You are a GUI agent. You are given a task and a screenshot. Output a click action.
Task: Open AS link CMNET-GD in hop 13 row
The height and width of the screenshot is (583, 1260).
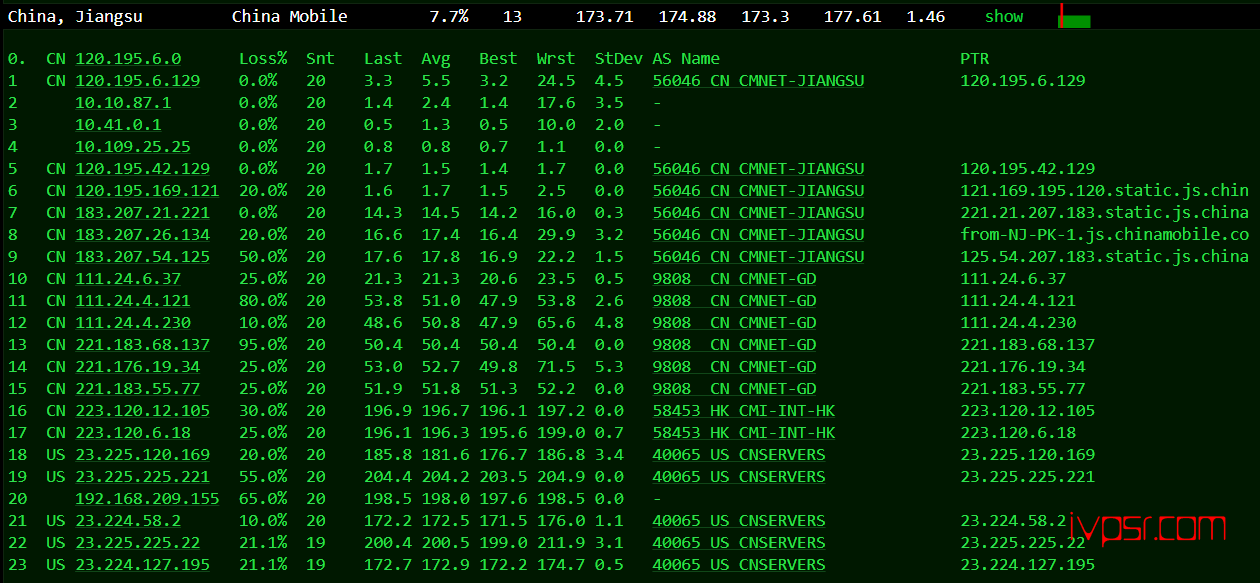[734, 345]
